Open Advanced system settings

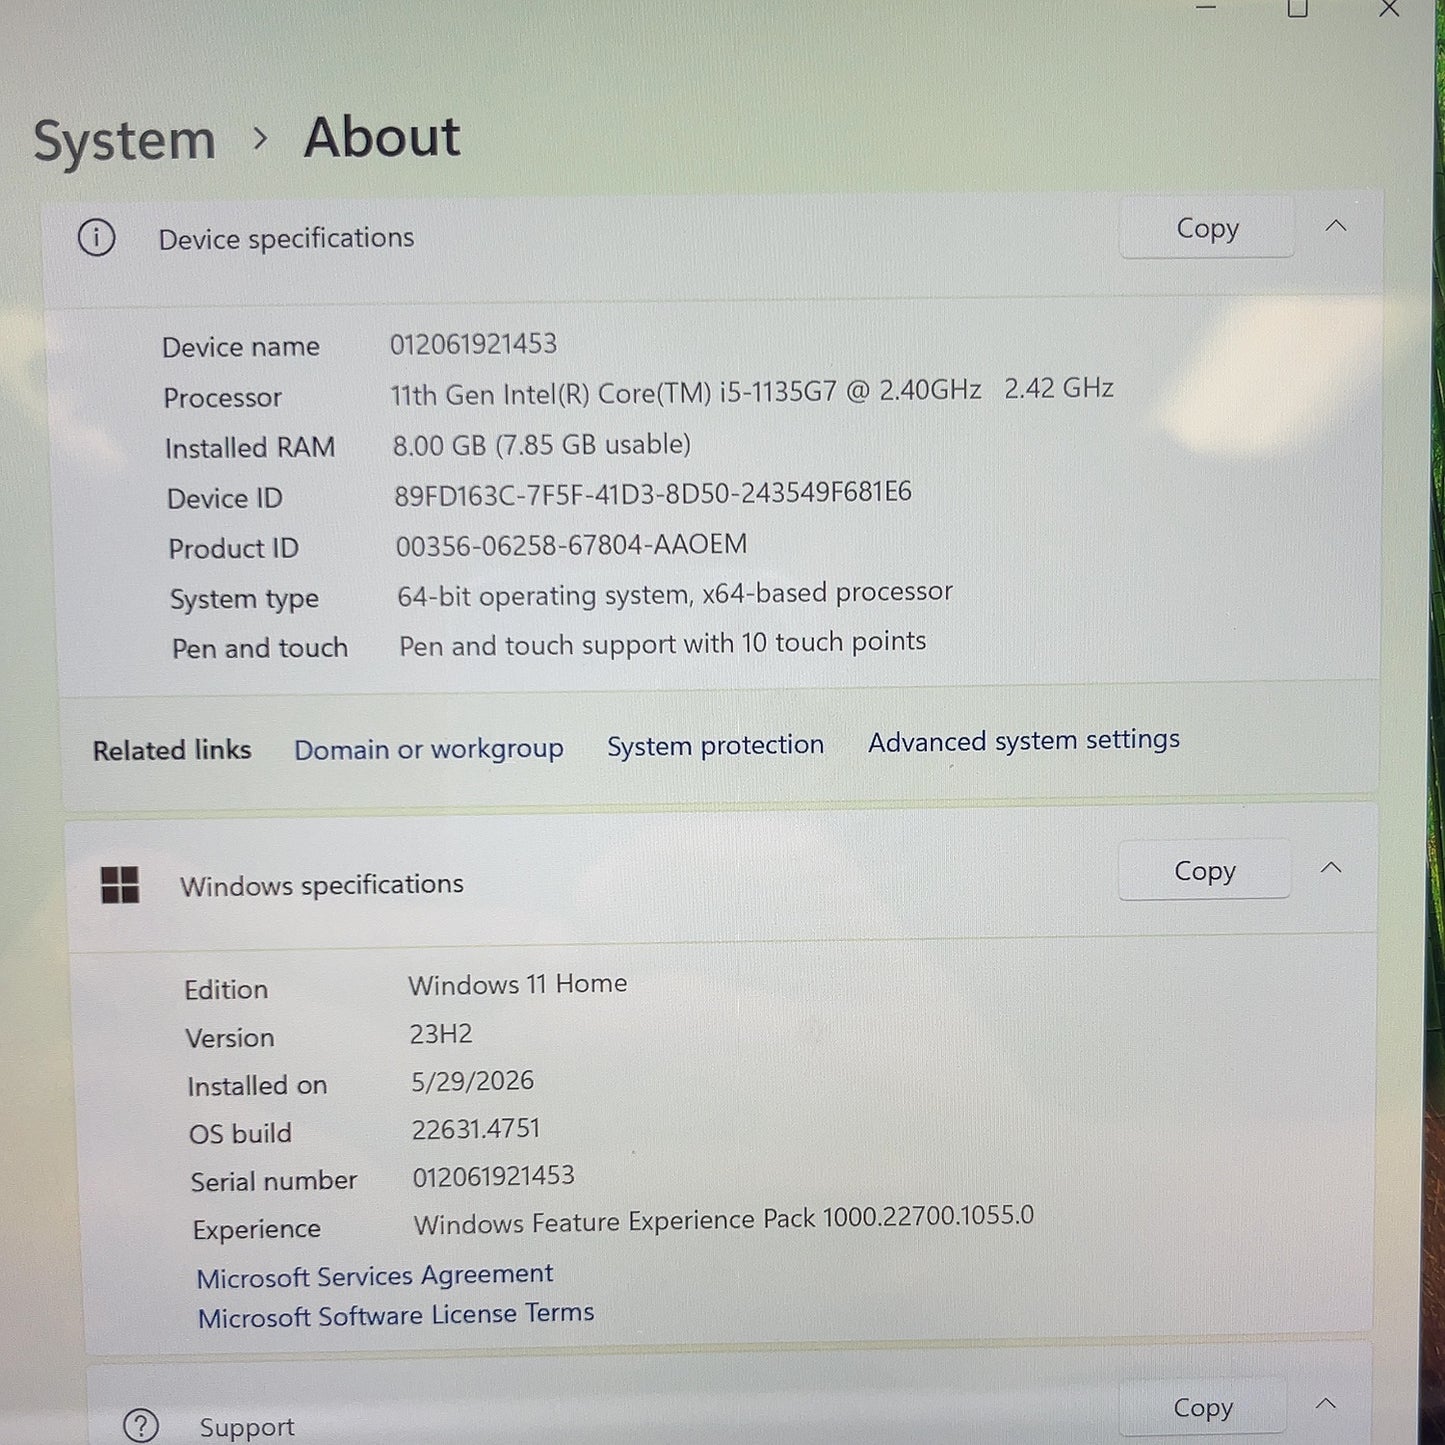click(x=1024, y=740)
